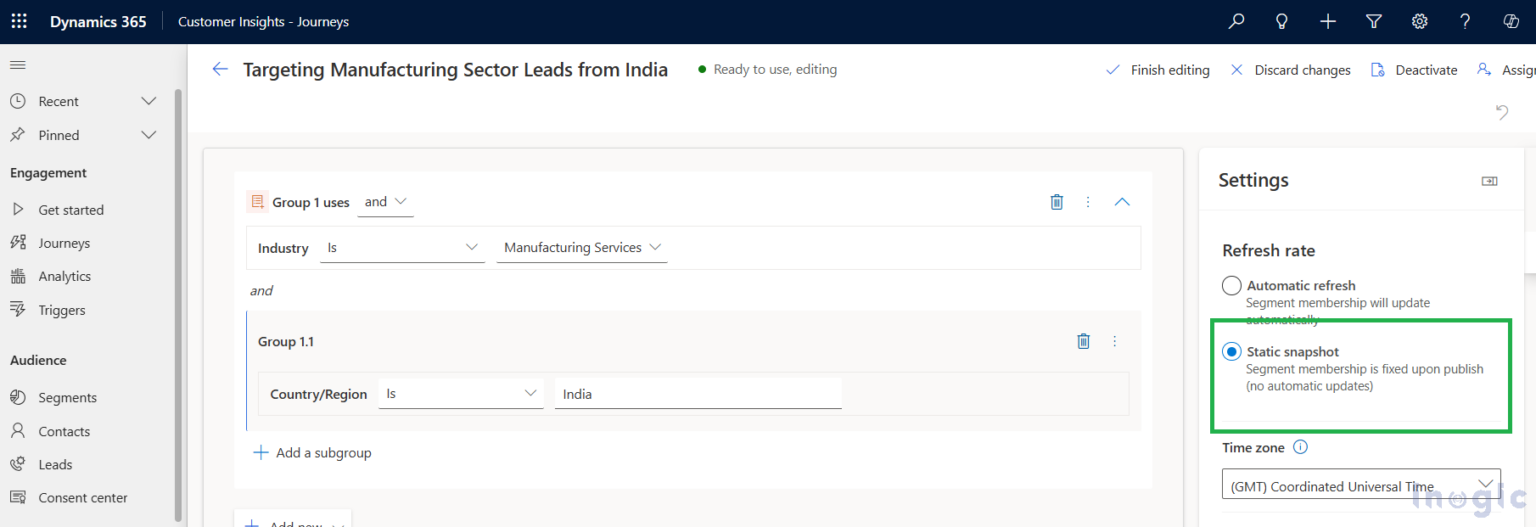Click the 'Engagement' section header
This screenshot has height=527, width=1536.
point(48,173)
